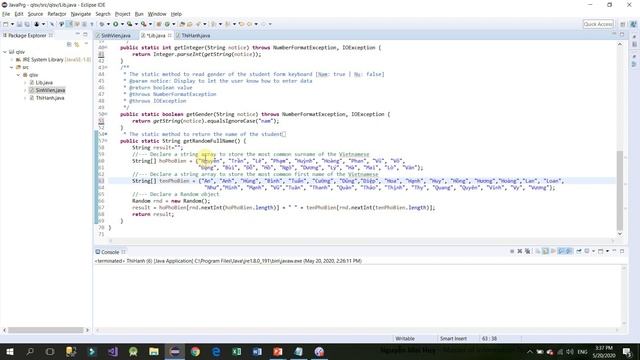Close the Lib.java editor tab
The height and width of the screenshot is (360, 640).
[x=170, y=36]
